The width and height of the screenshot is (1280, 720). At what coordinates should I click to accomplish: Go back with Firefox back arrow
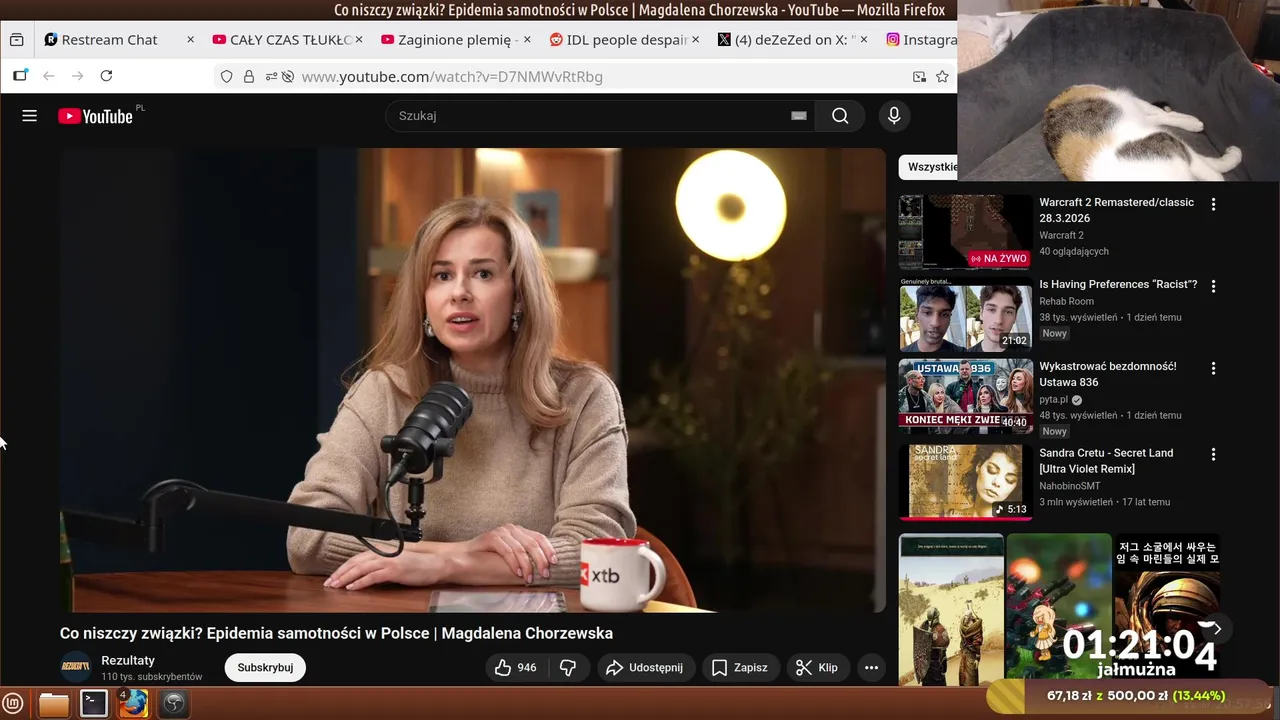pyautogui.click(x=48, y=76)
